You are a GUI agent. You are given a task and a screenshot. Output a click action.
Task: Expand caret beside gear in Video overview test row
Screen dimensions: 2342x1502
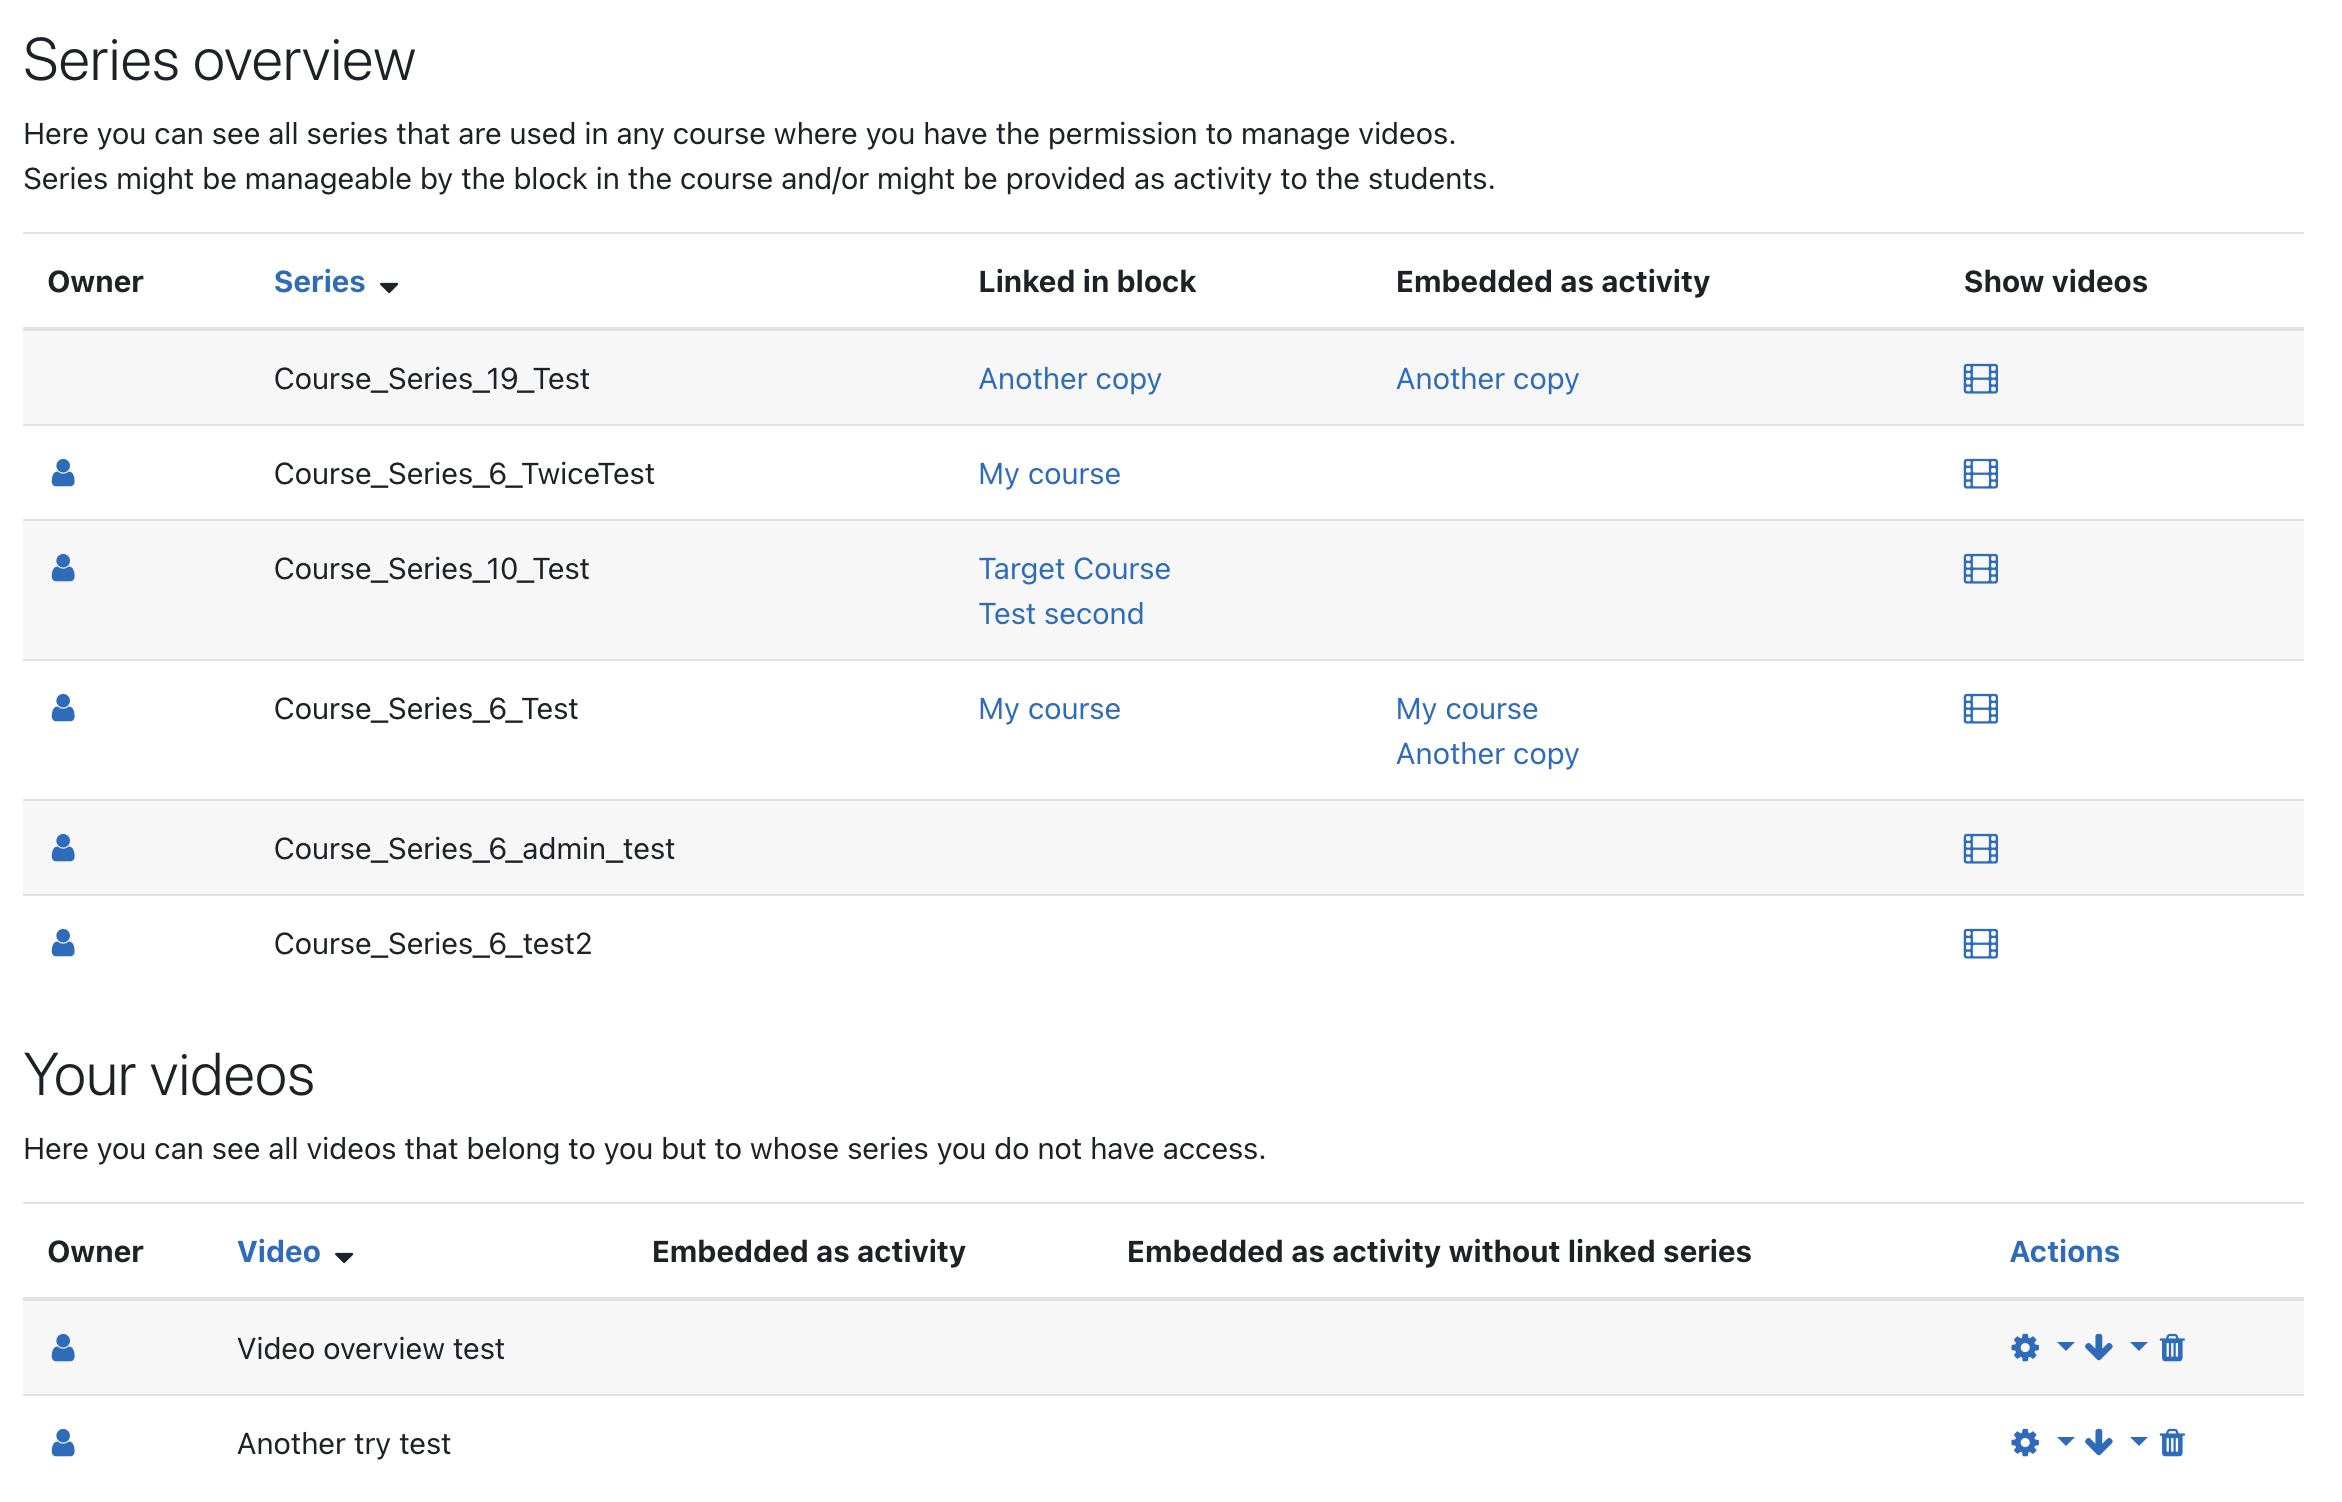[2065, 1346]
